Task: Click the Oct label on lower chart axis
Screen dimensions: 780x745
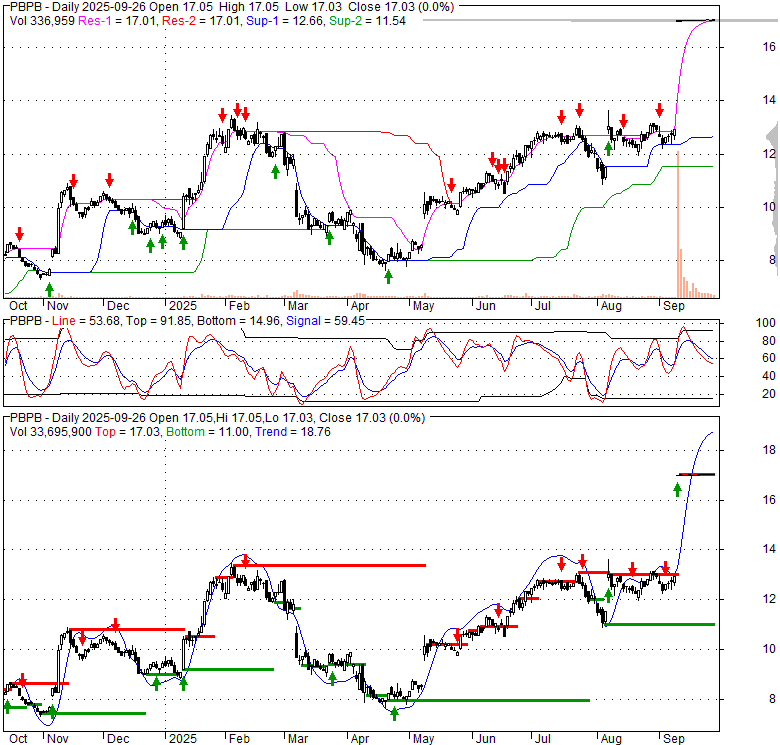Action: 18,739
